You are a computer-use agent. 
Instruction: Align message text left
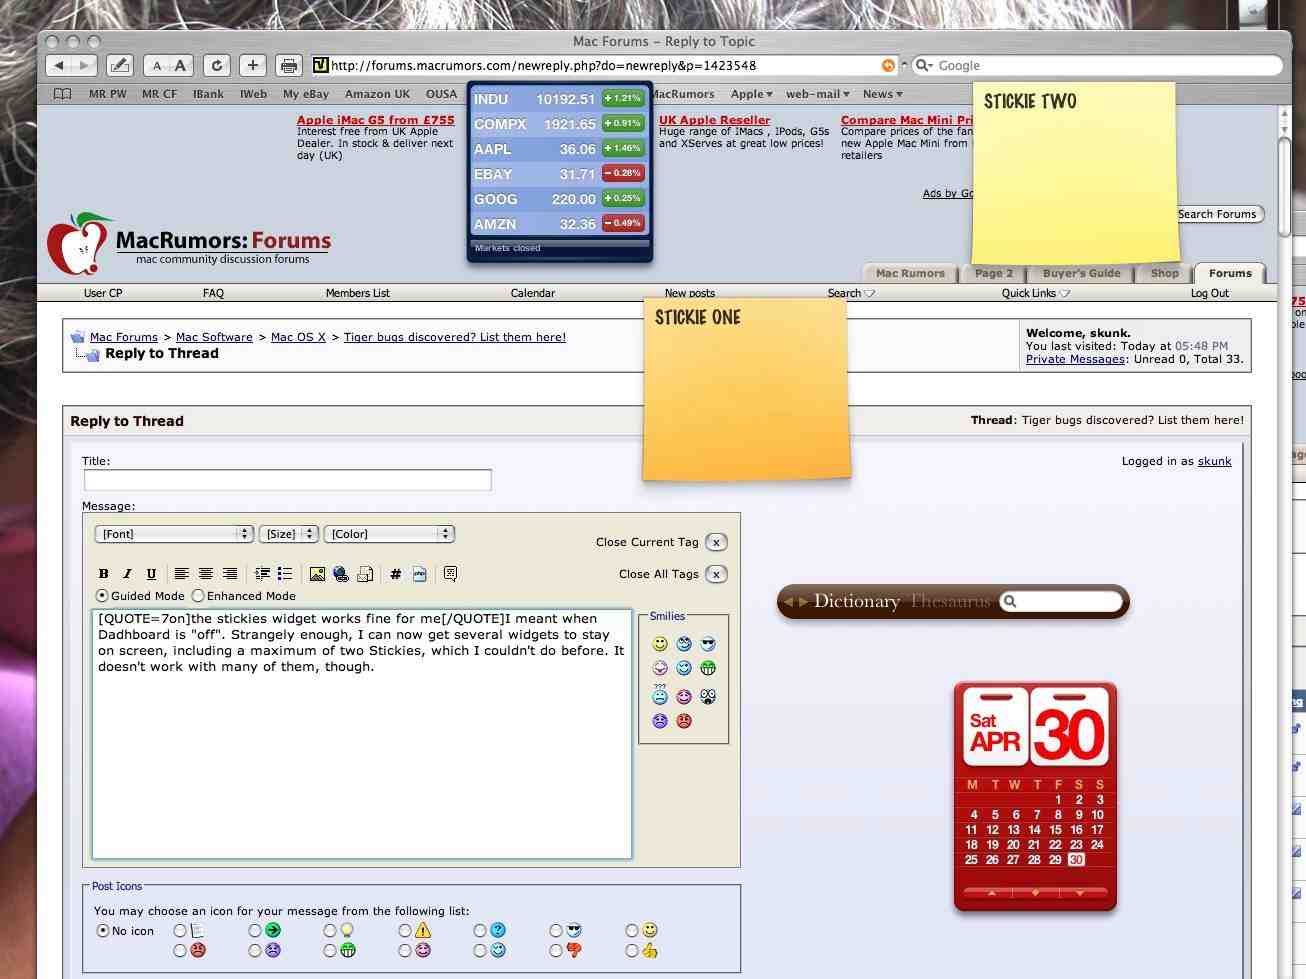[x=181, y=574]
